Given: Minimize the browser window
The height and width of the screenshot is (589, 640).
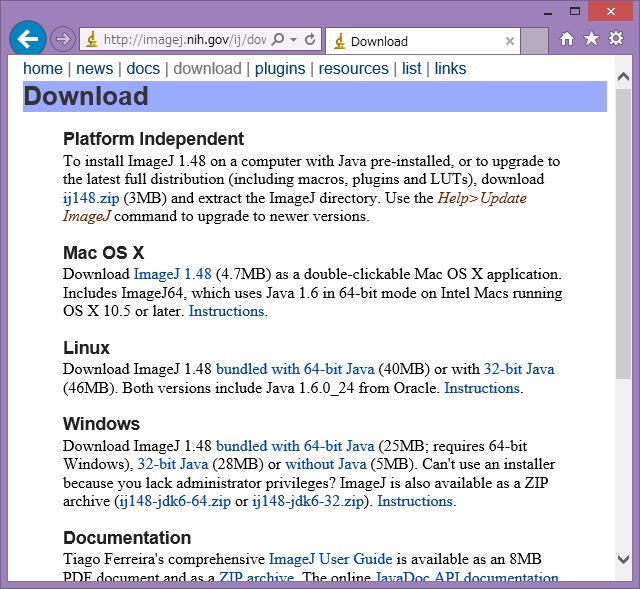Looking at the screenshot, I should tap(548, 12).
